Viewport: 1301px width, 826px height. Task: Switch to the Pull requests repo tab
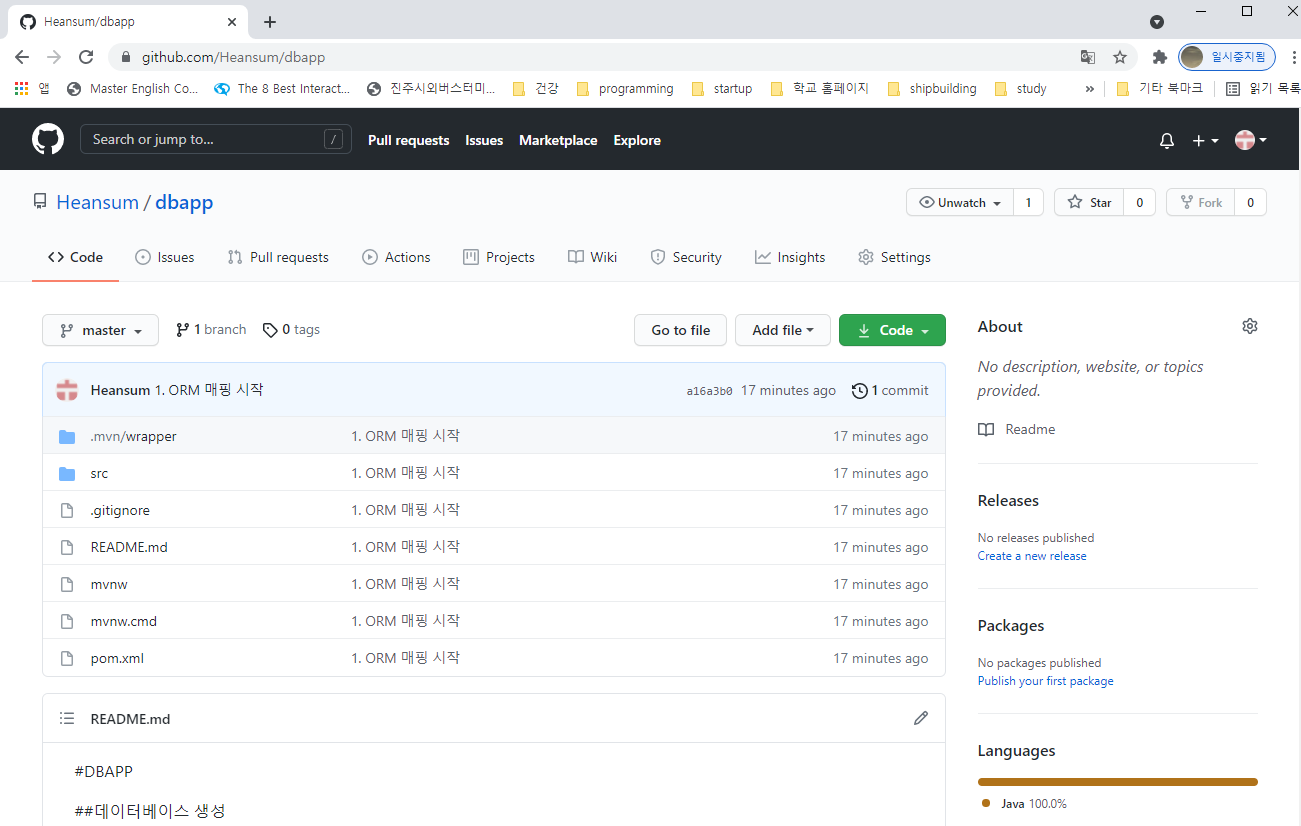coord(278,257)
